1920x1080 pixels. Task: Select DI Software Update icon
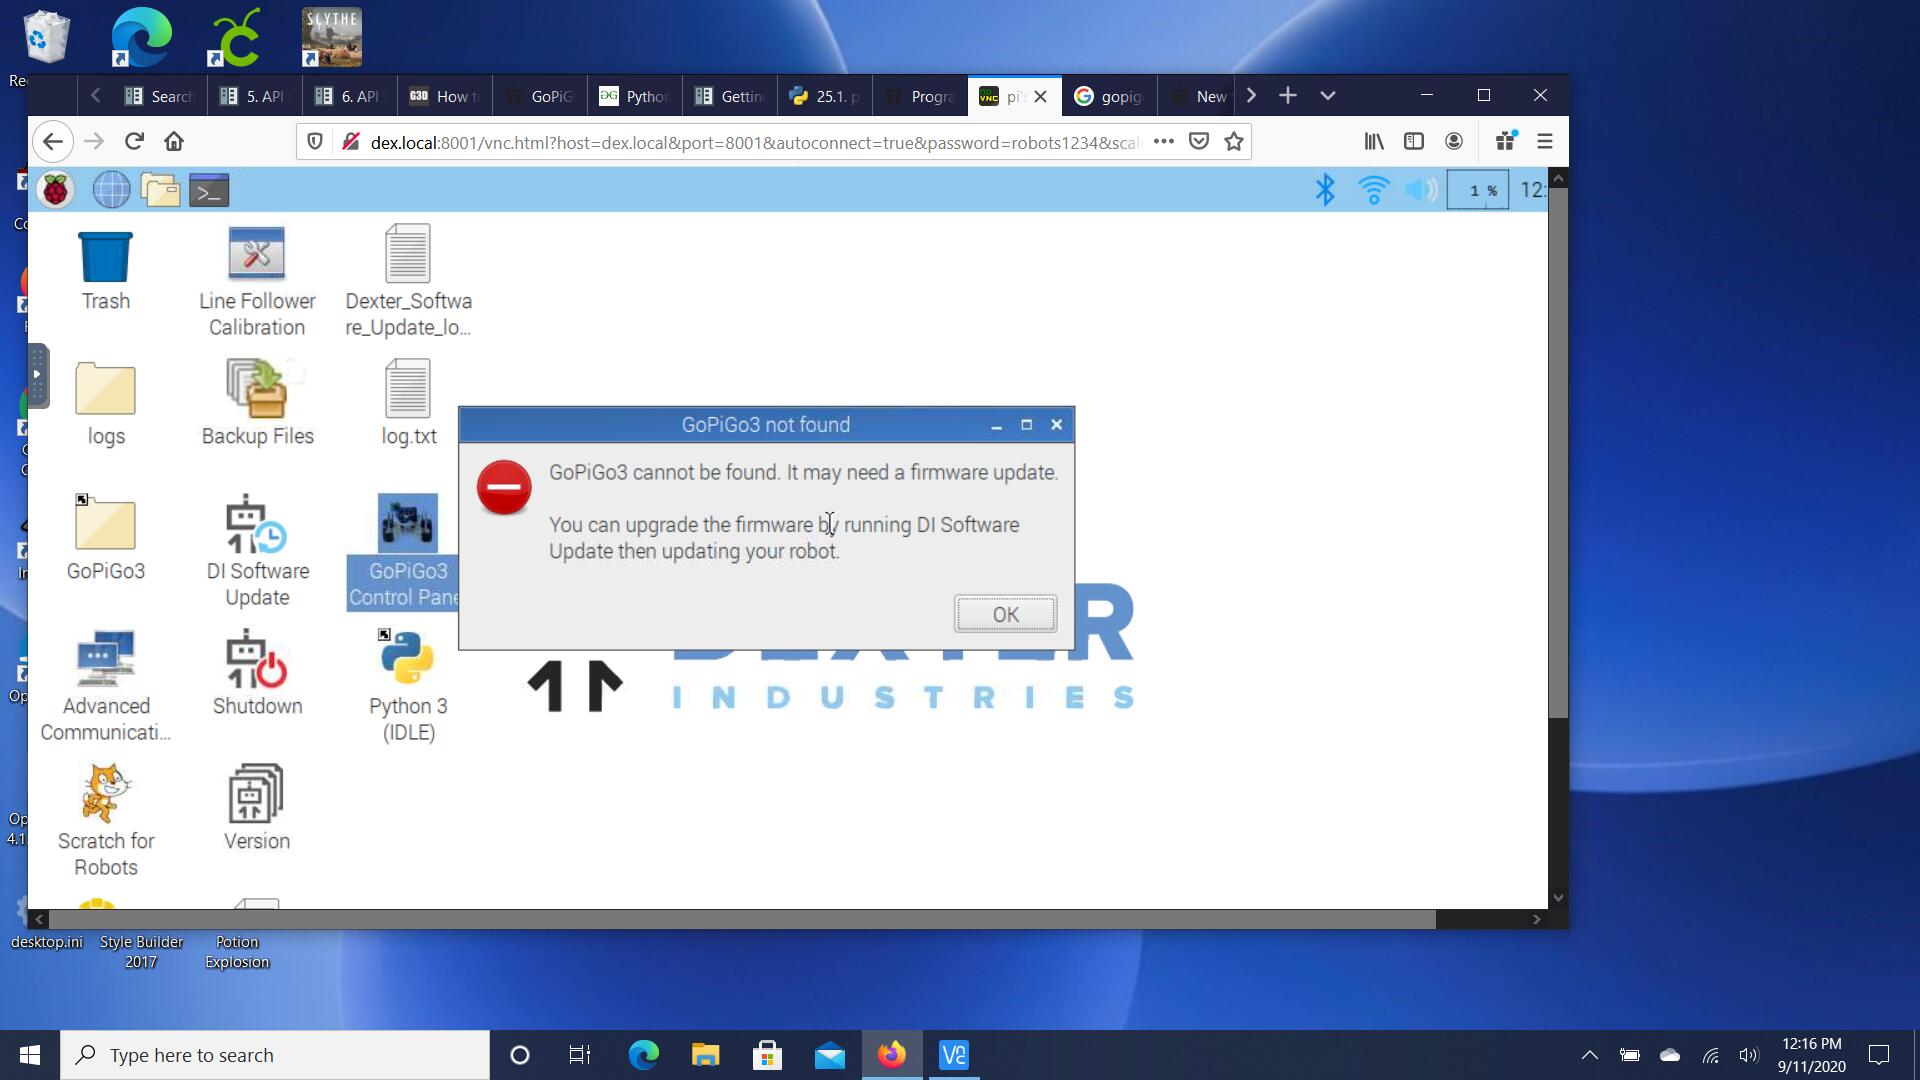257,553
